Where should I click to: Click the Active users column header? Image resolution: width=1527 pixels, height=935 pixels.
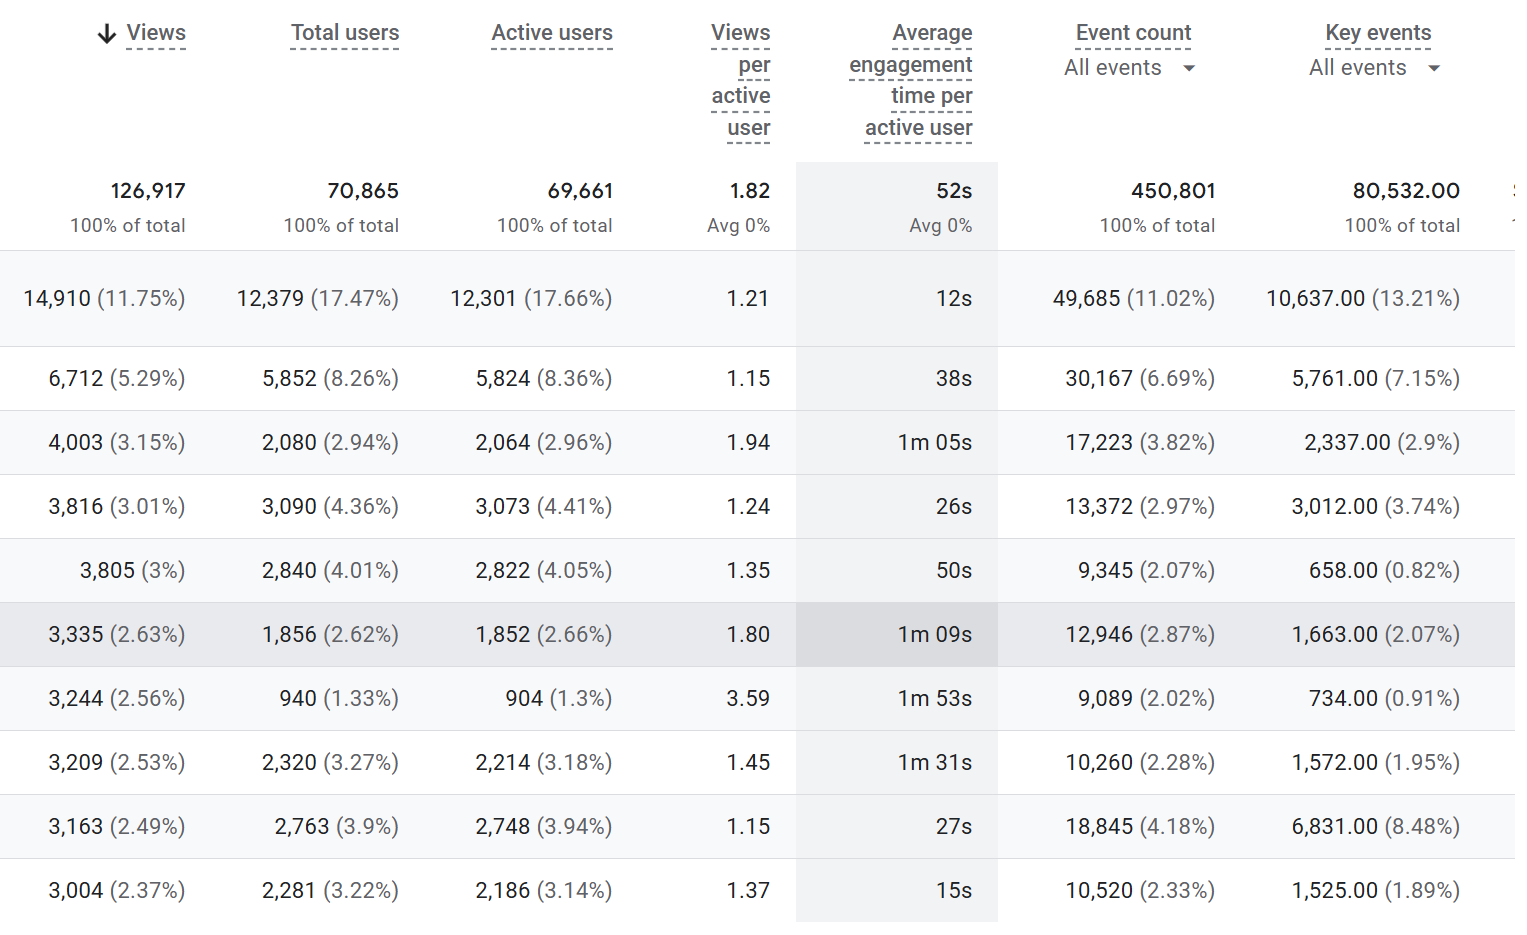click(x=552, y=33)
